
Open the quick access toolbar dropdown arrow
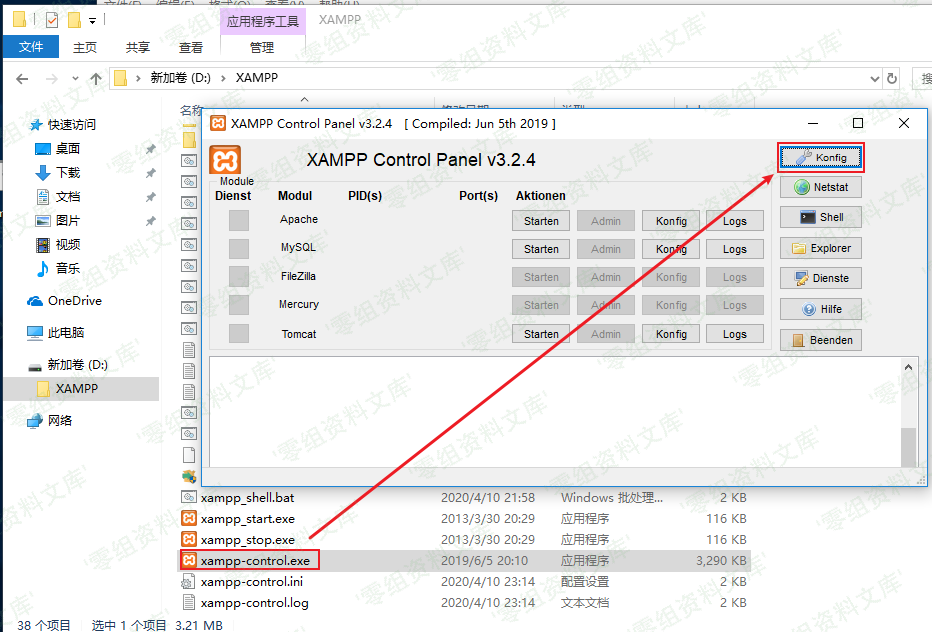click(x=92, y=21)
